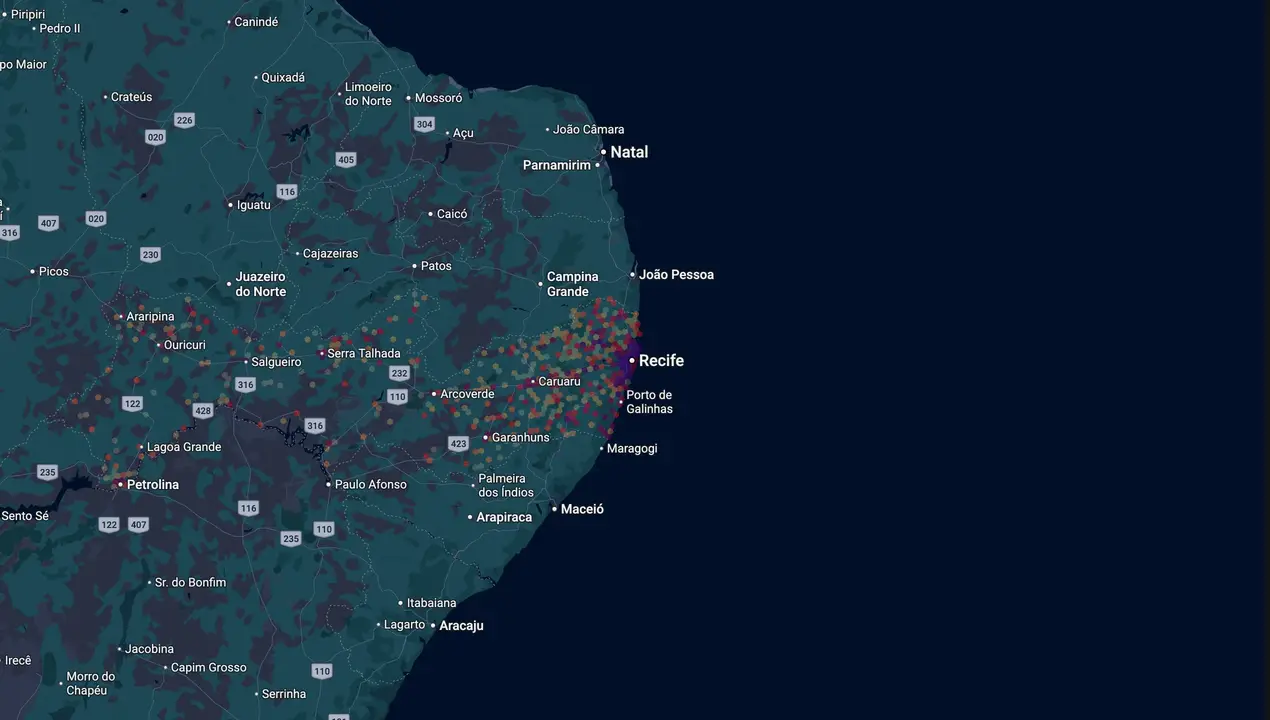Click the Jacobina label
1270x720 pixels.
pos(150,649)
